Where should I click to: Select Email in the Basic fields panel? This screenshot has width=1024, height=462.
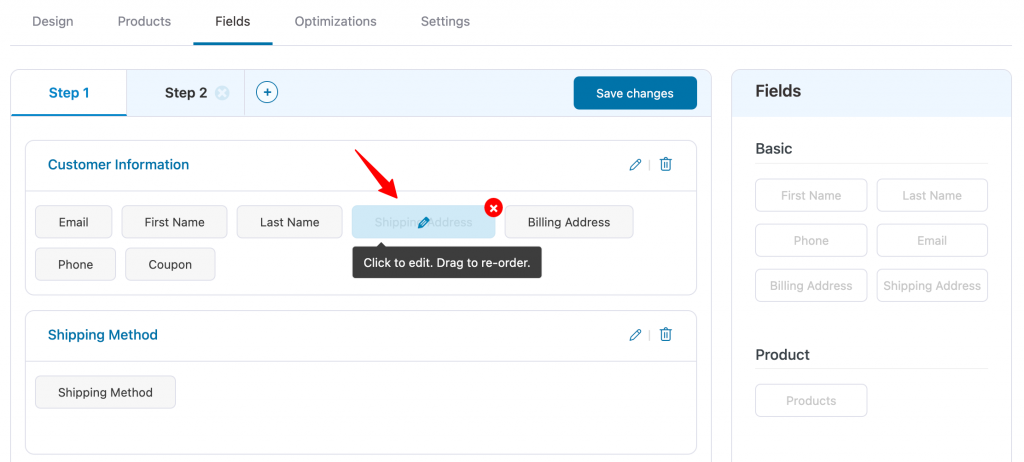[932, 240]
